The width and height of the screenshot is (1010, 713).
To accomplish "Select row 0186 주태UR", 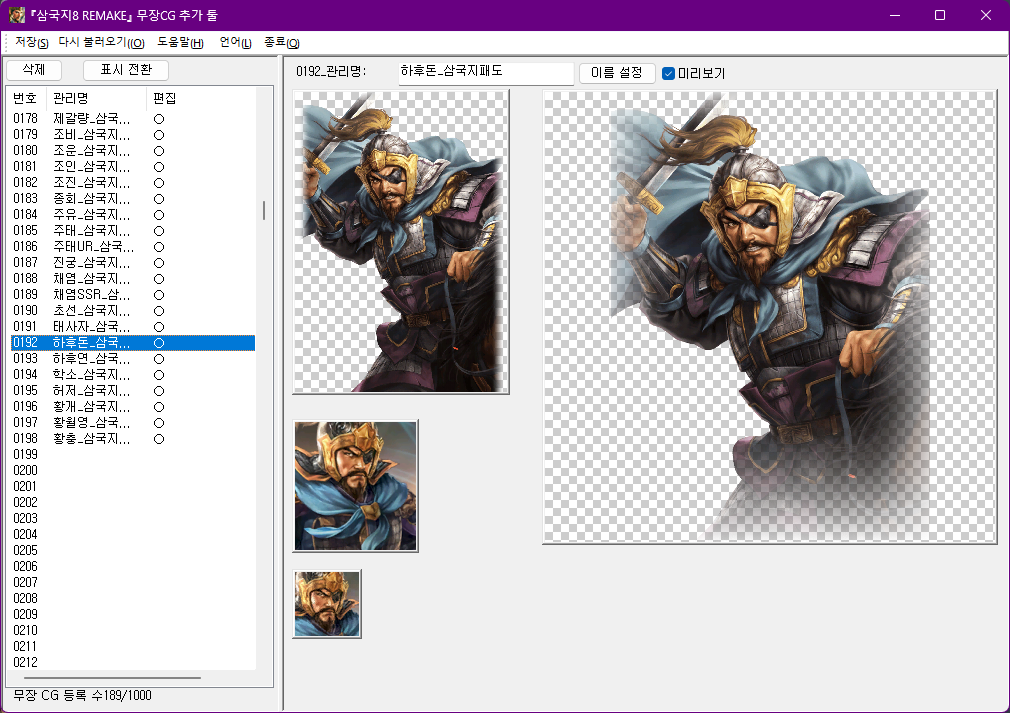I will pos(133,247).
